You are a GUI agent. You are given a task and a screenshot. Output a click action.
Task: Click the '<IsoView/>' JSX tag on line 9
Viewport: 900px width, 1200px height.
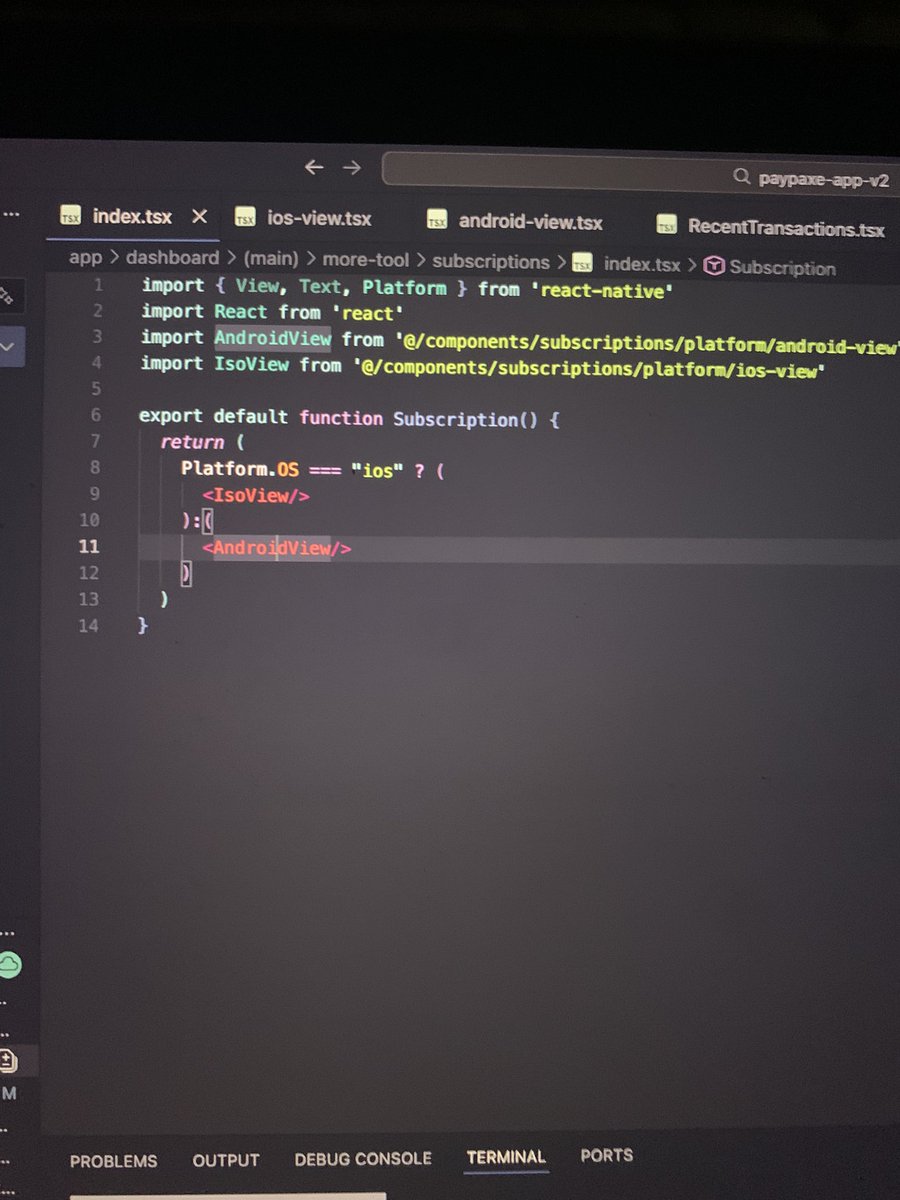pyautogui.click(x=256, y=494)
